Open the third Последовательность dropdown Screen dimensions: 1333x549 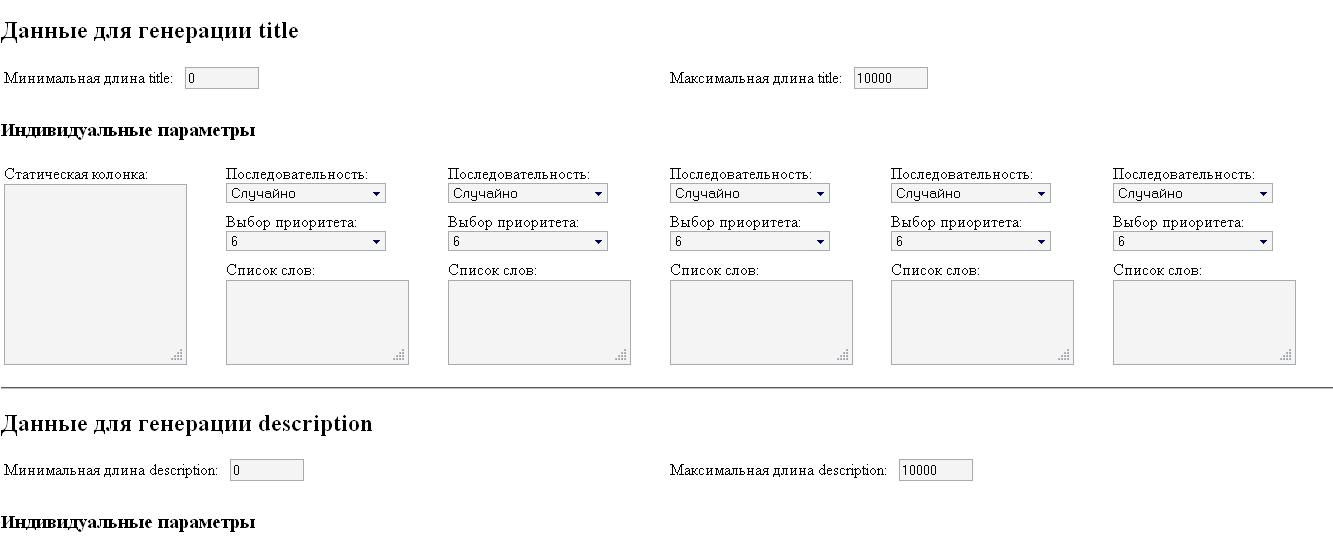[749, 194]
